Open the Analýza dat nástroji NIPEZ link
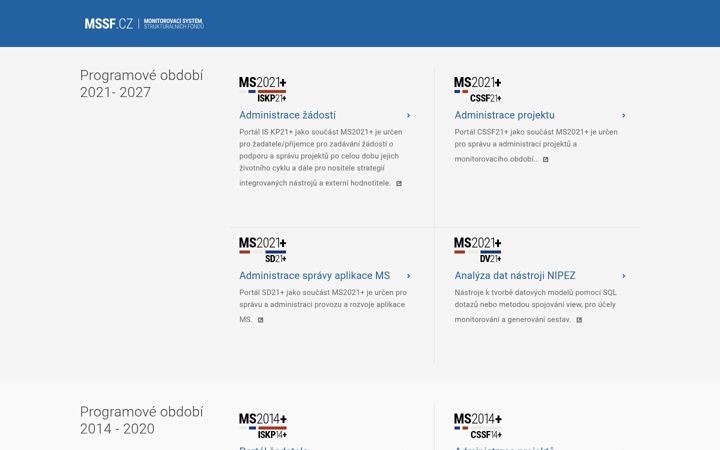The image size is (720, 450). point(515,276)
